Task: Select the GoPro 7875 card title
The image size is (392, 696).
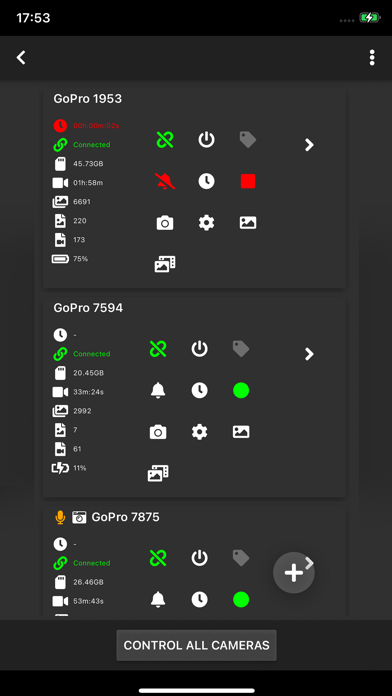Action: [x=125, y=517]
